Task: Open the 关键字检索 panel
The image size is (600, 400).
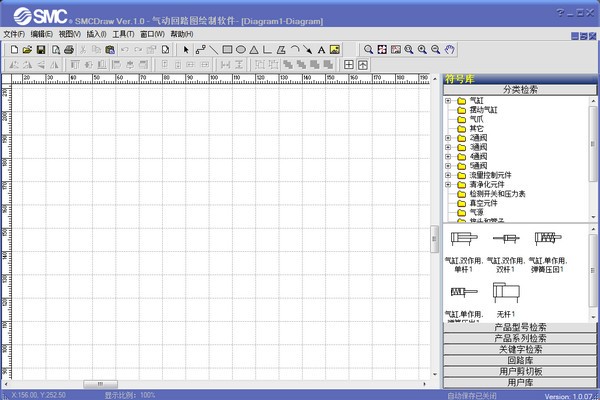Action: [520, 349]
